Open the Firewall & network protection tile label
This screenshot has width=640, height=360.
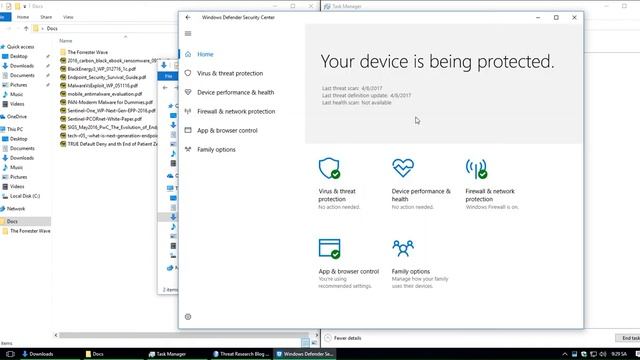pos(490,195)
